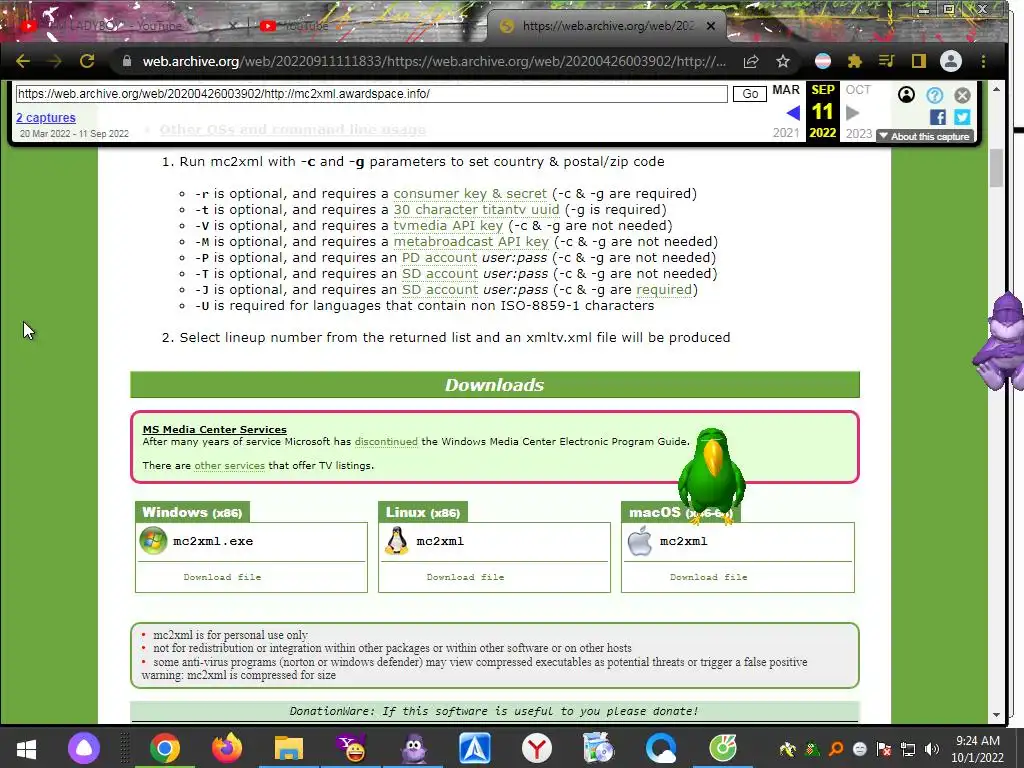Reload the page with the refresh icon

click(x=87, y=61)
